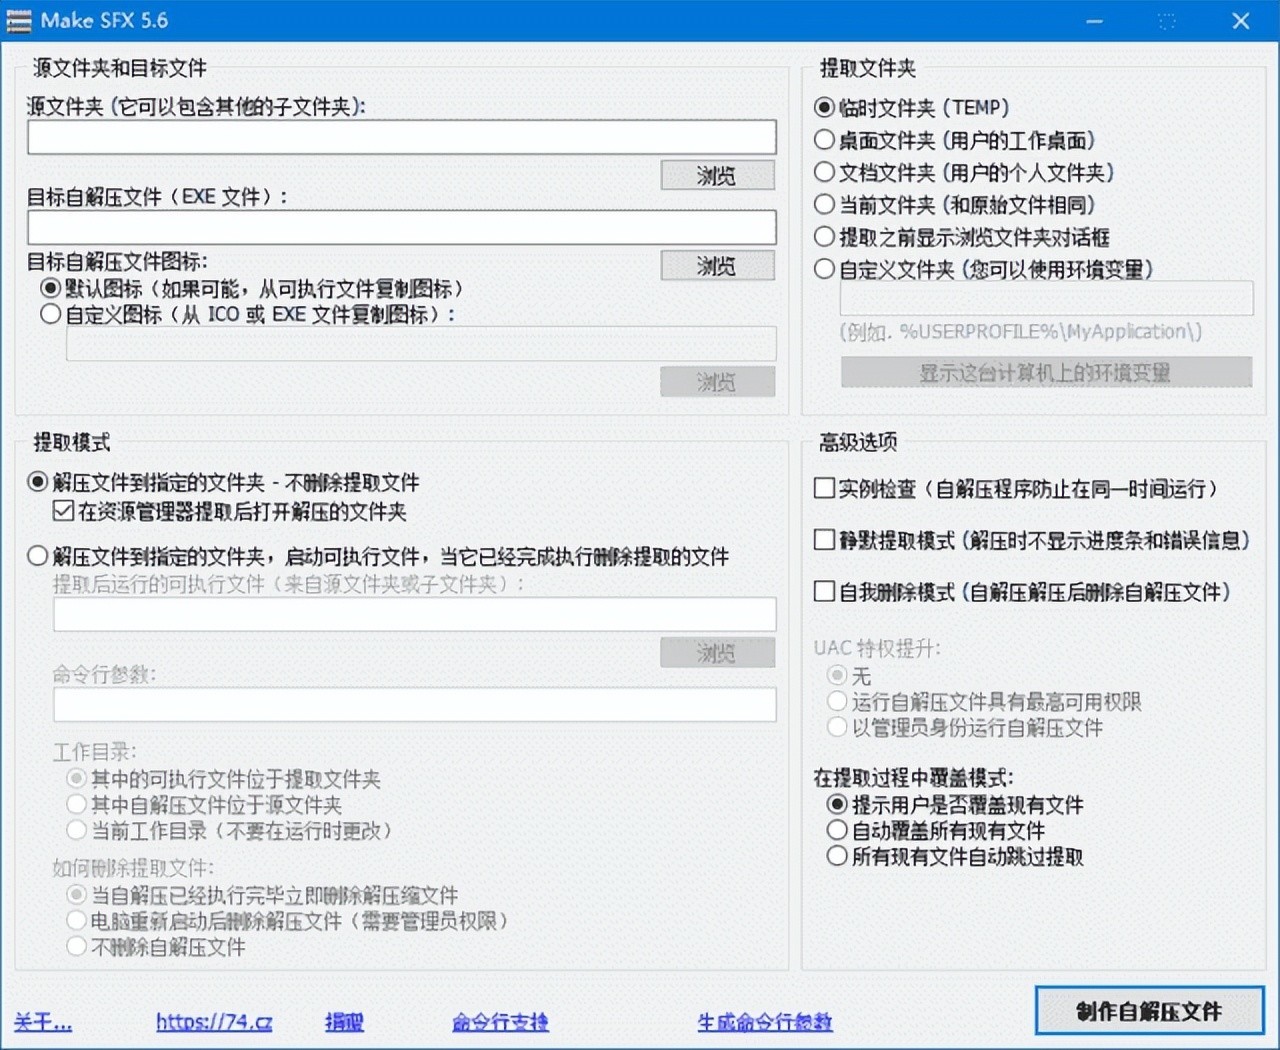Screen dimensions: 1280x1050
Task: Select 自定义文件夹 radio option
Action: [825, 269]
